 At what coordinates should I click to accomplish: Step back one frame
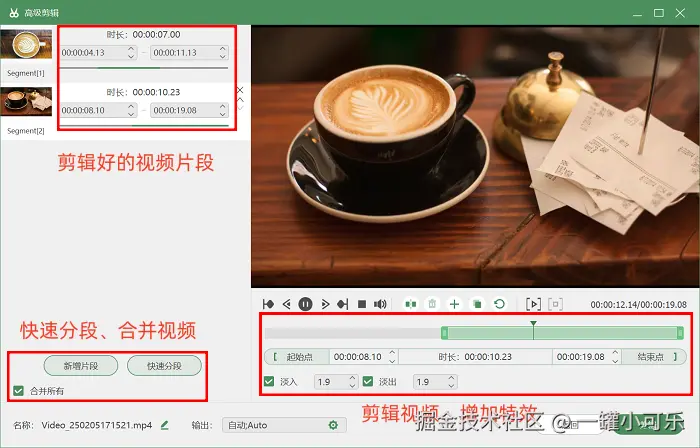287,304
